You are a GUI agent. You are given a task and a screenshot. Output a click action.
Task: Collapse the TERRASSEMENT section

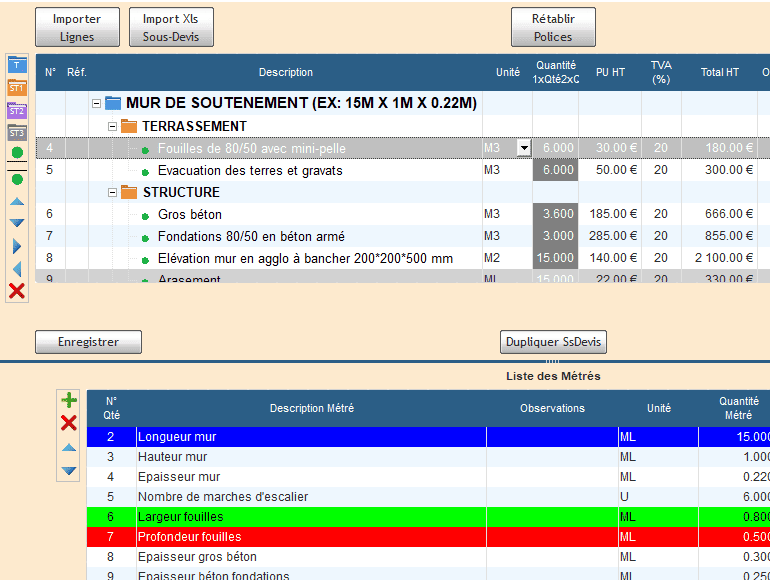click(x=112, y=126)
